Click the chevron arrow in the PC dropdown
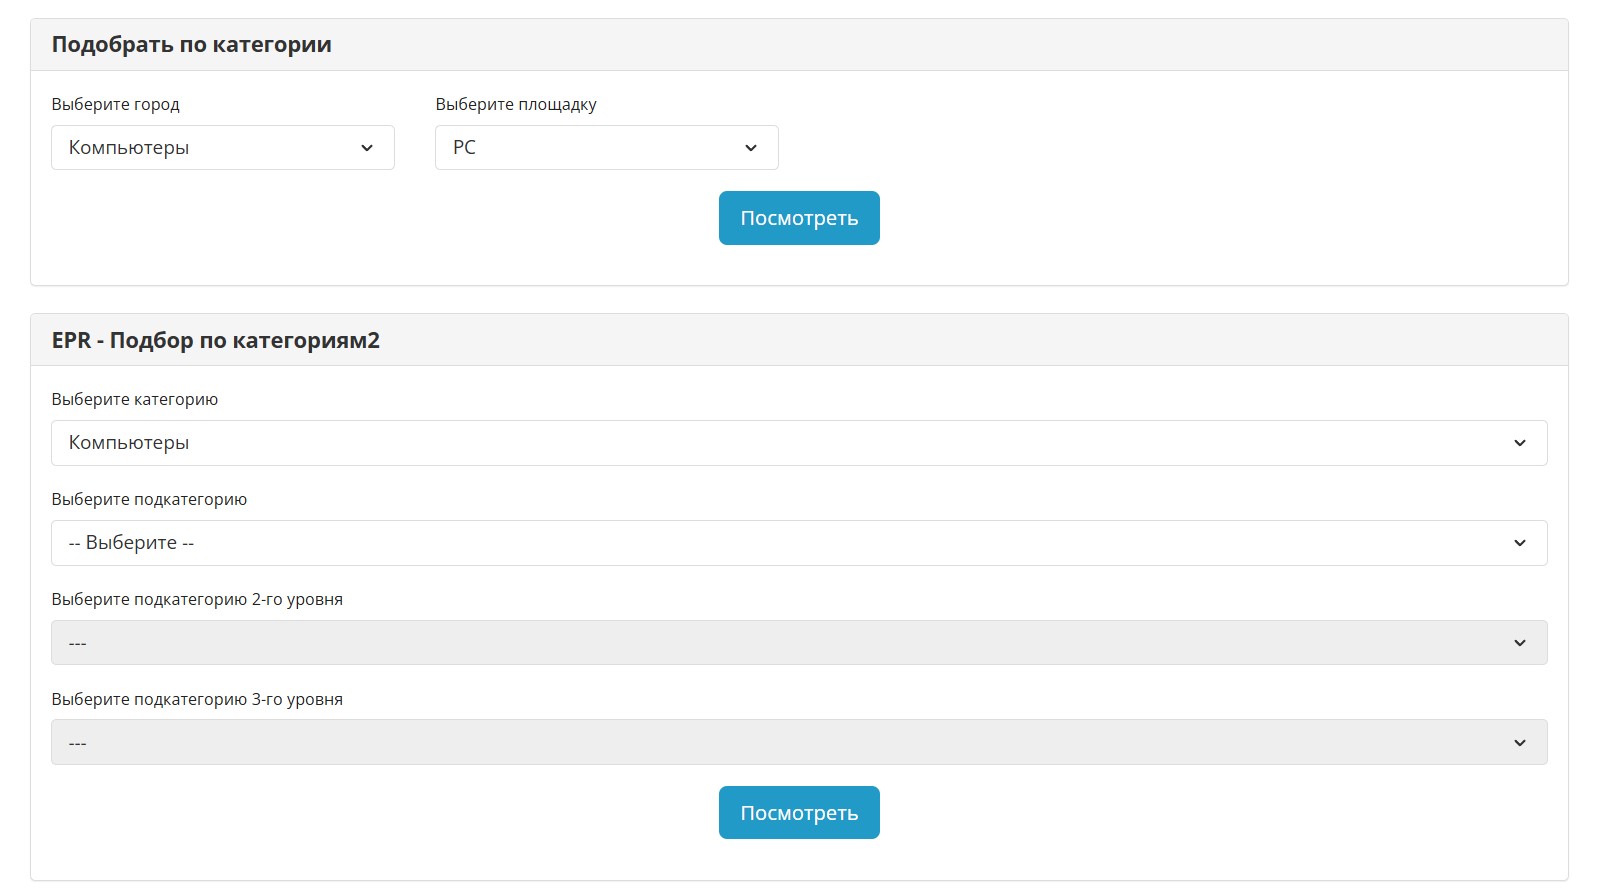The width and height of the screenshot is (1613, 890). (751, 148)
